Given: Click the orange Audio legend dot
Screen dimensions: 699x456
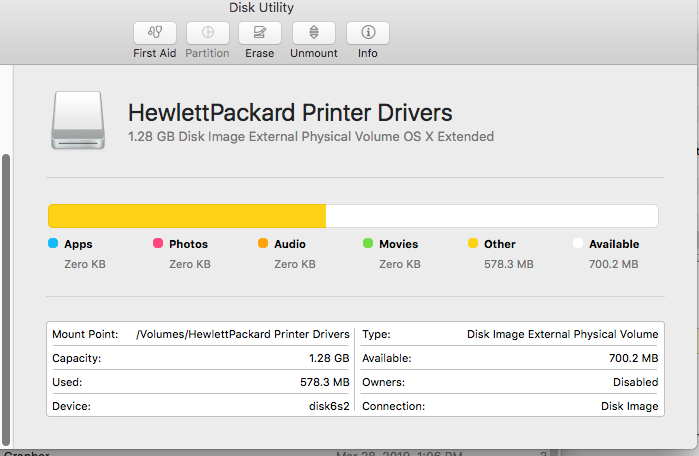Looking at the screenshot, I should point(263,243).
